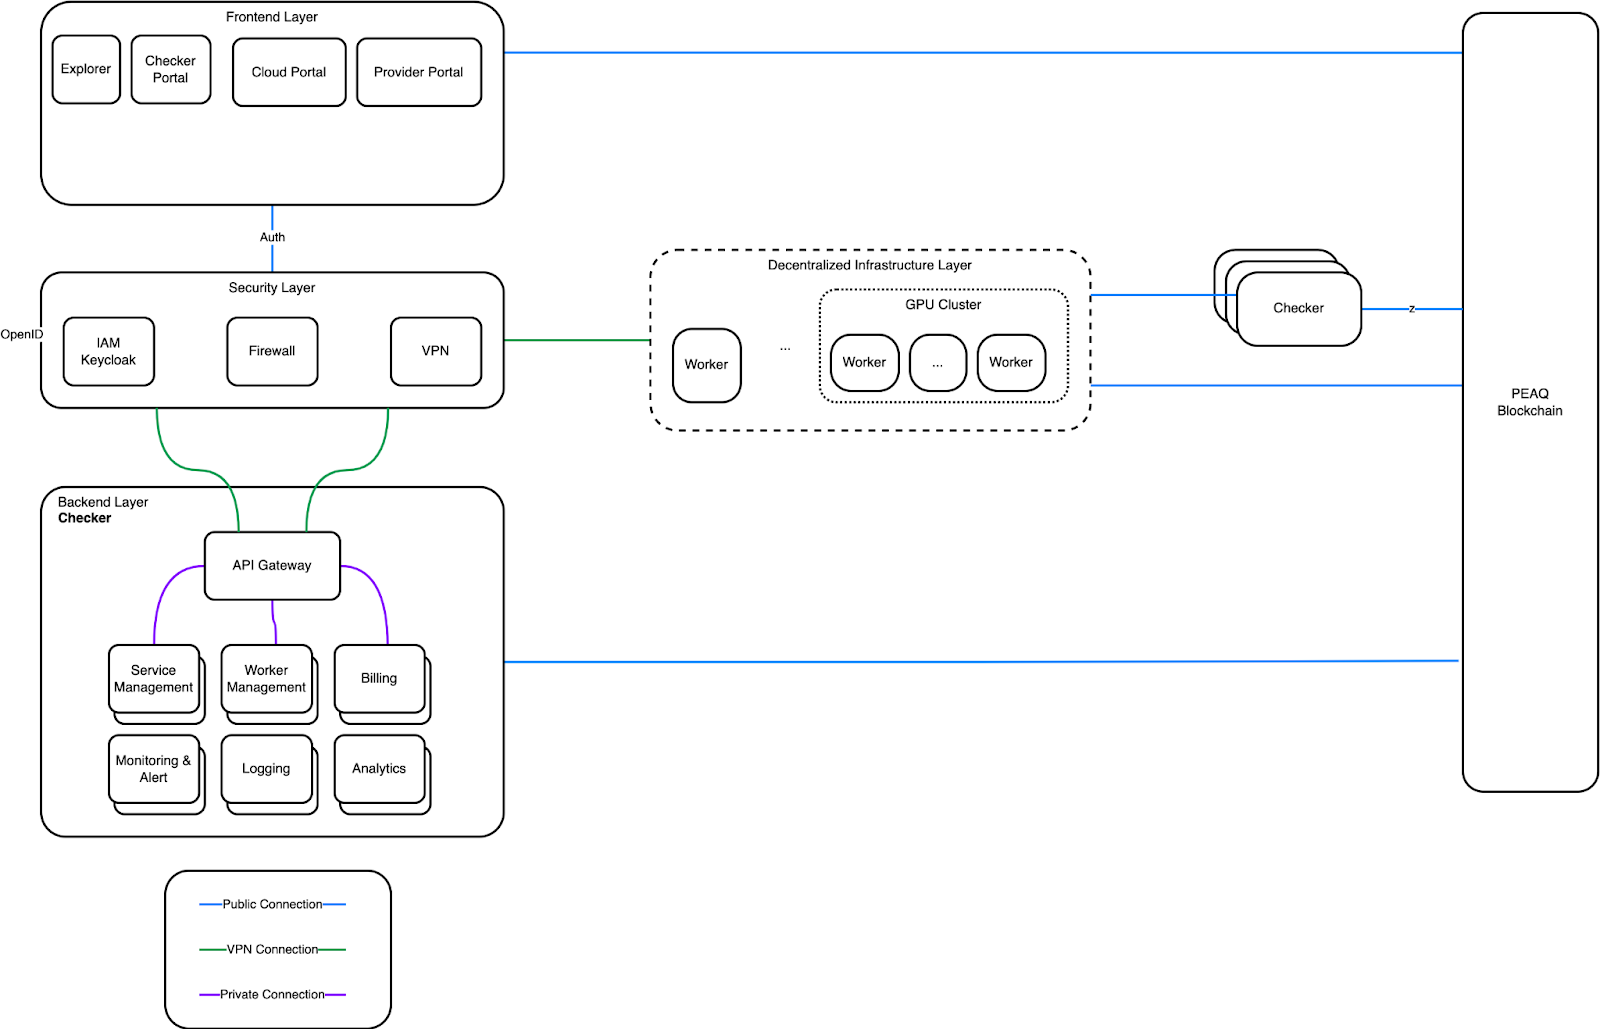This screenshot has width=1600, height=1029.
Task: Select the Cloud Portal box
Action: tap(289, 72)
